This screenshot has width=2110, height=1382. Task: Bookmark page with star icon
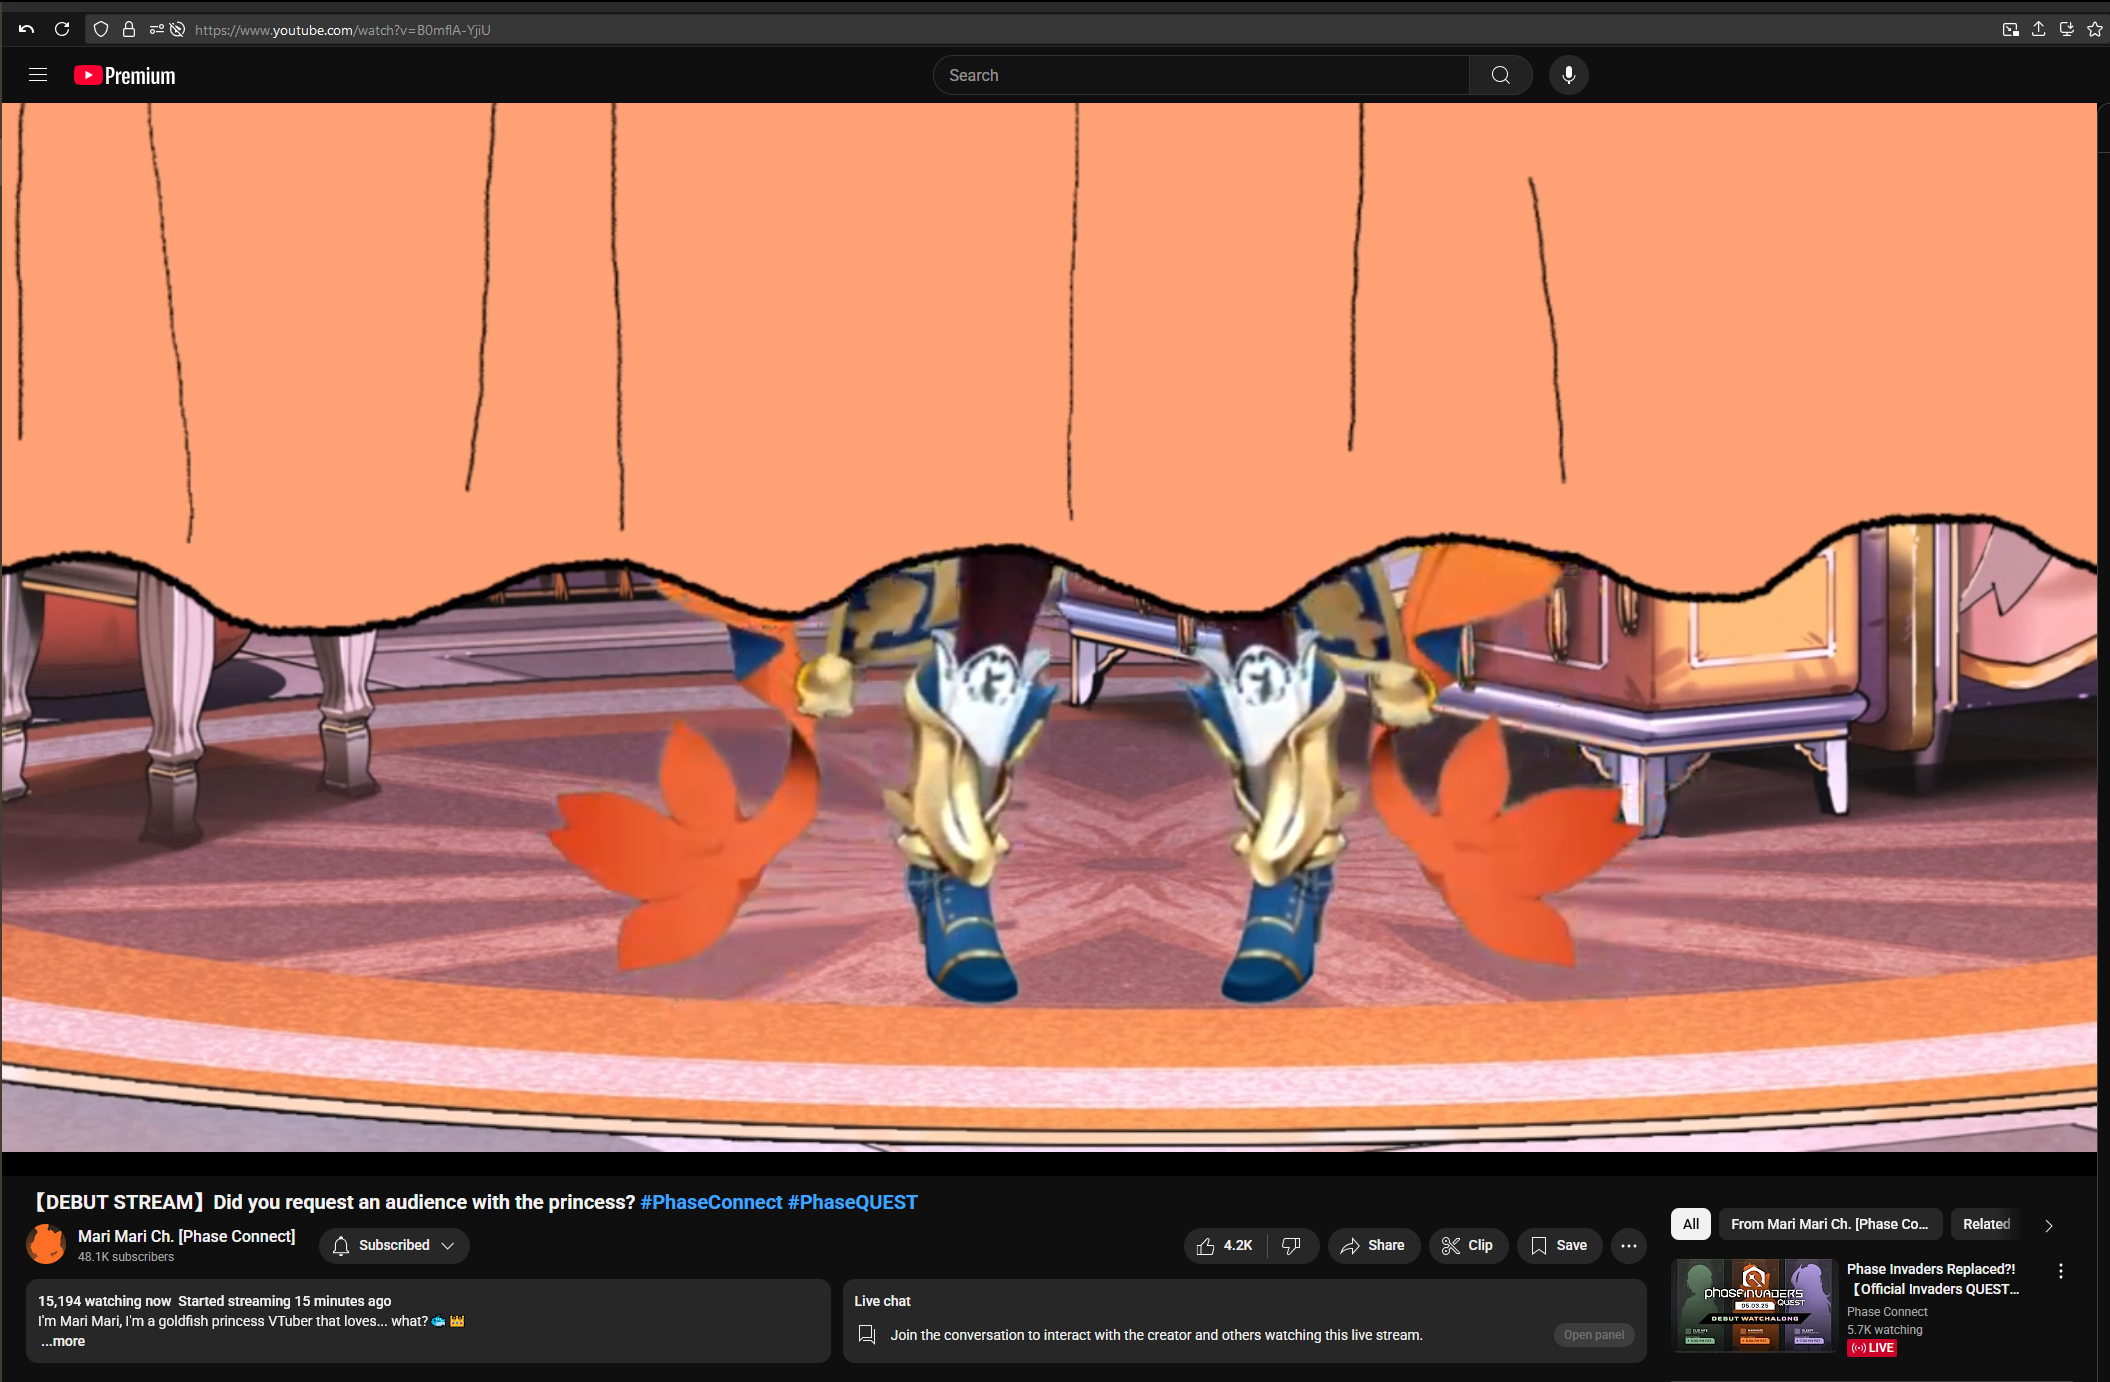tap(2095, 29)
